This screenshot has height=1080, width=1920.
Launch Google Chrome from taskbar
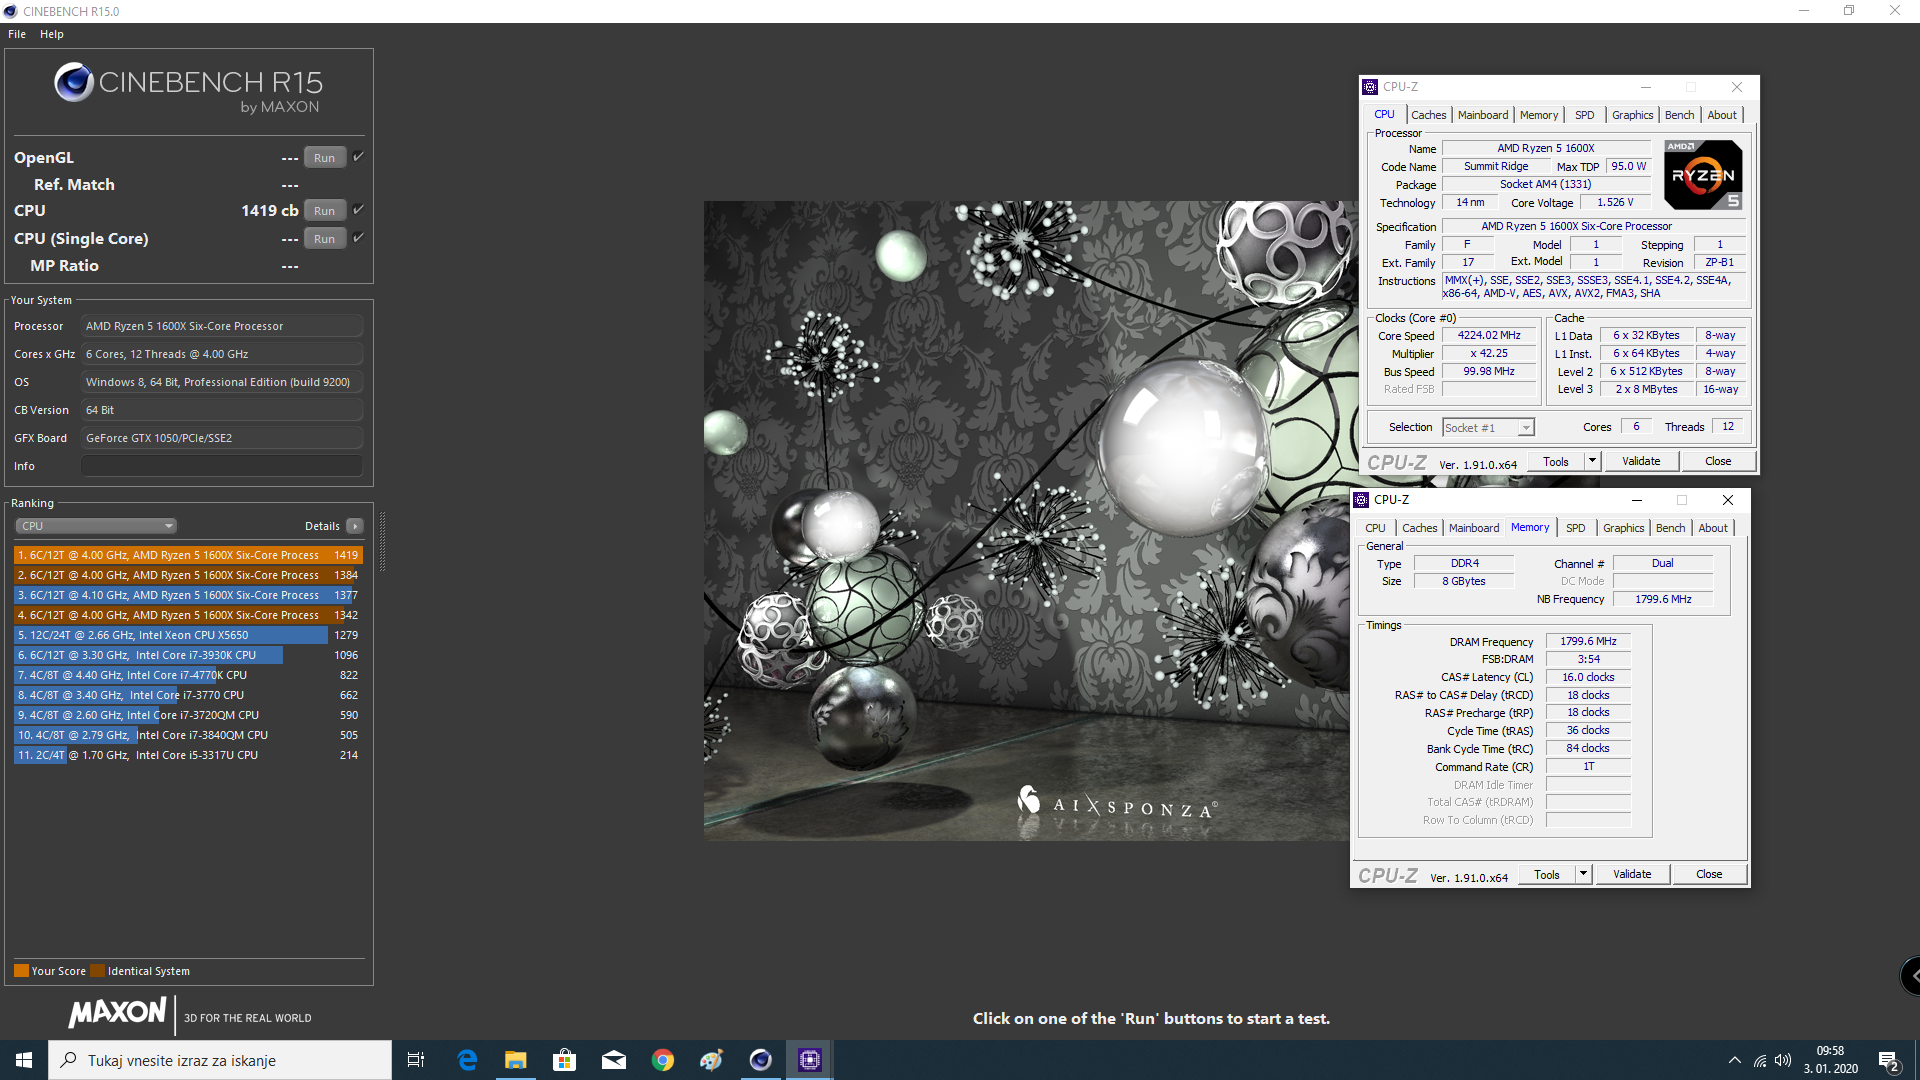coord(662,1060)
